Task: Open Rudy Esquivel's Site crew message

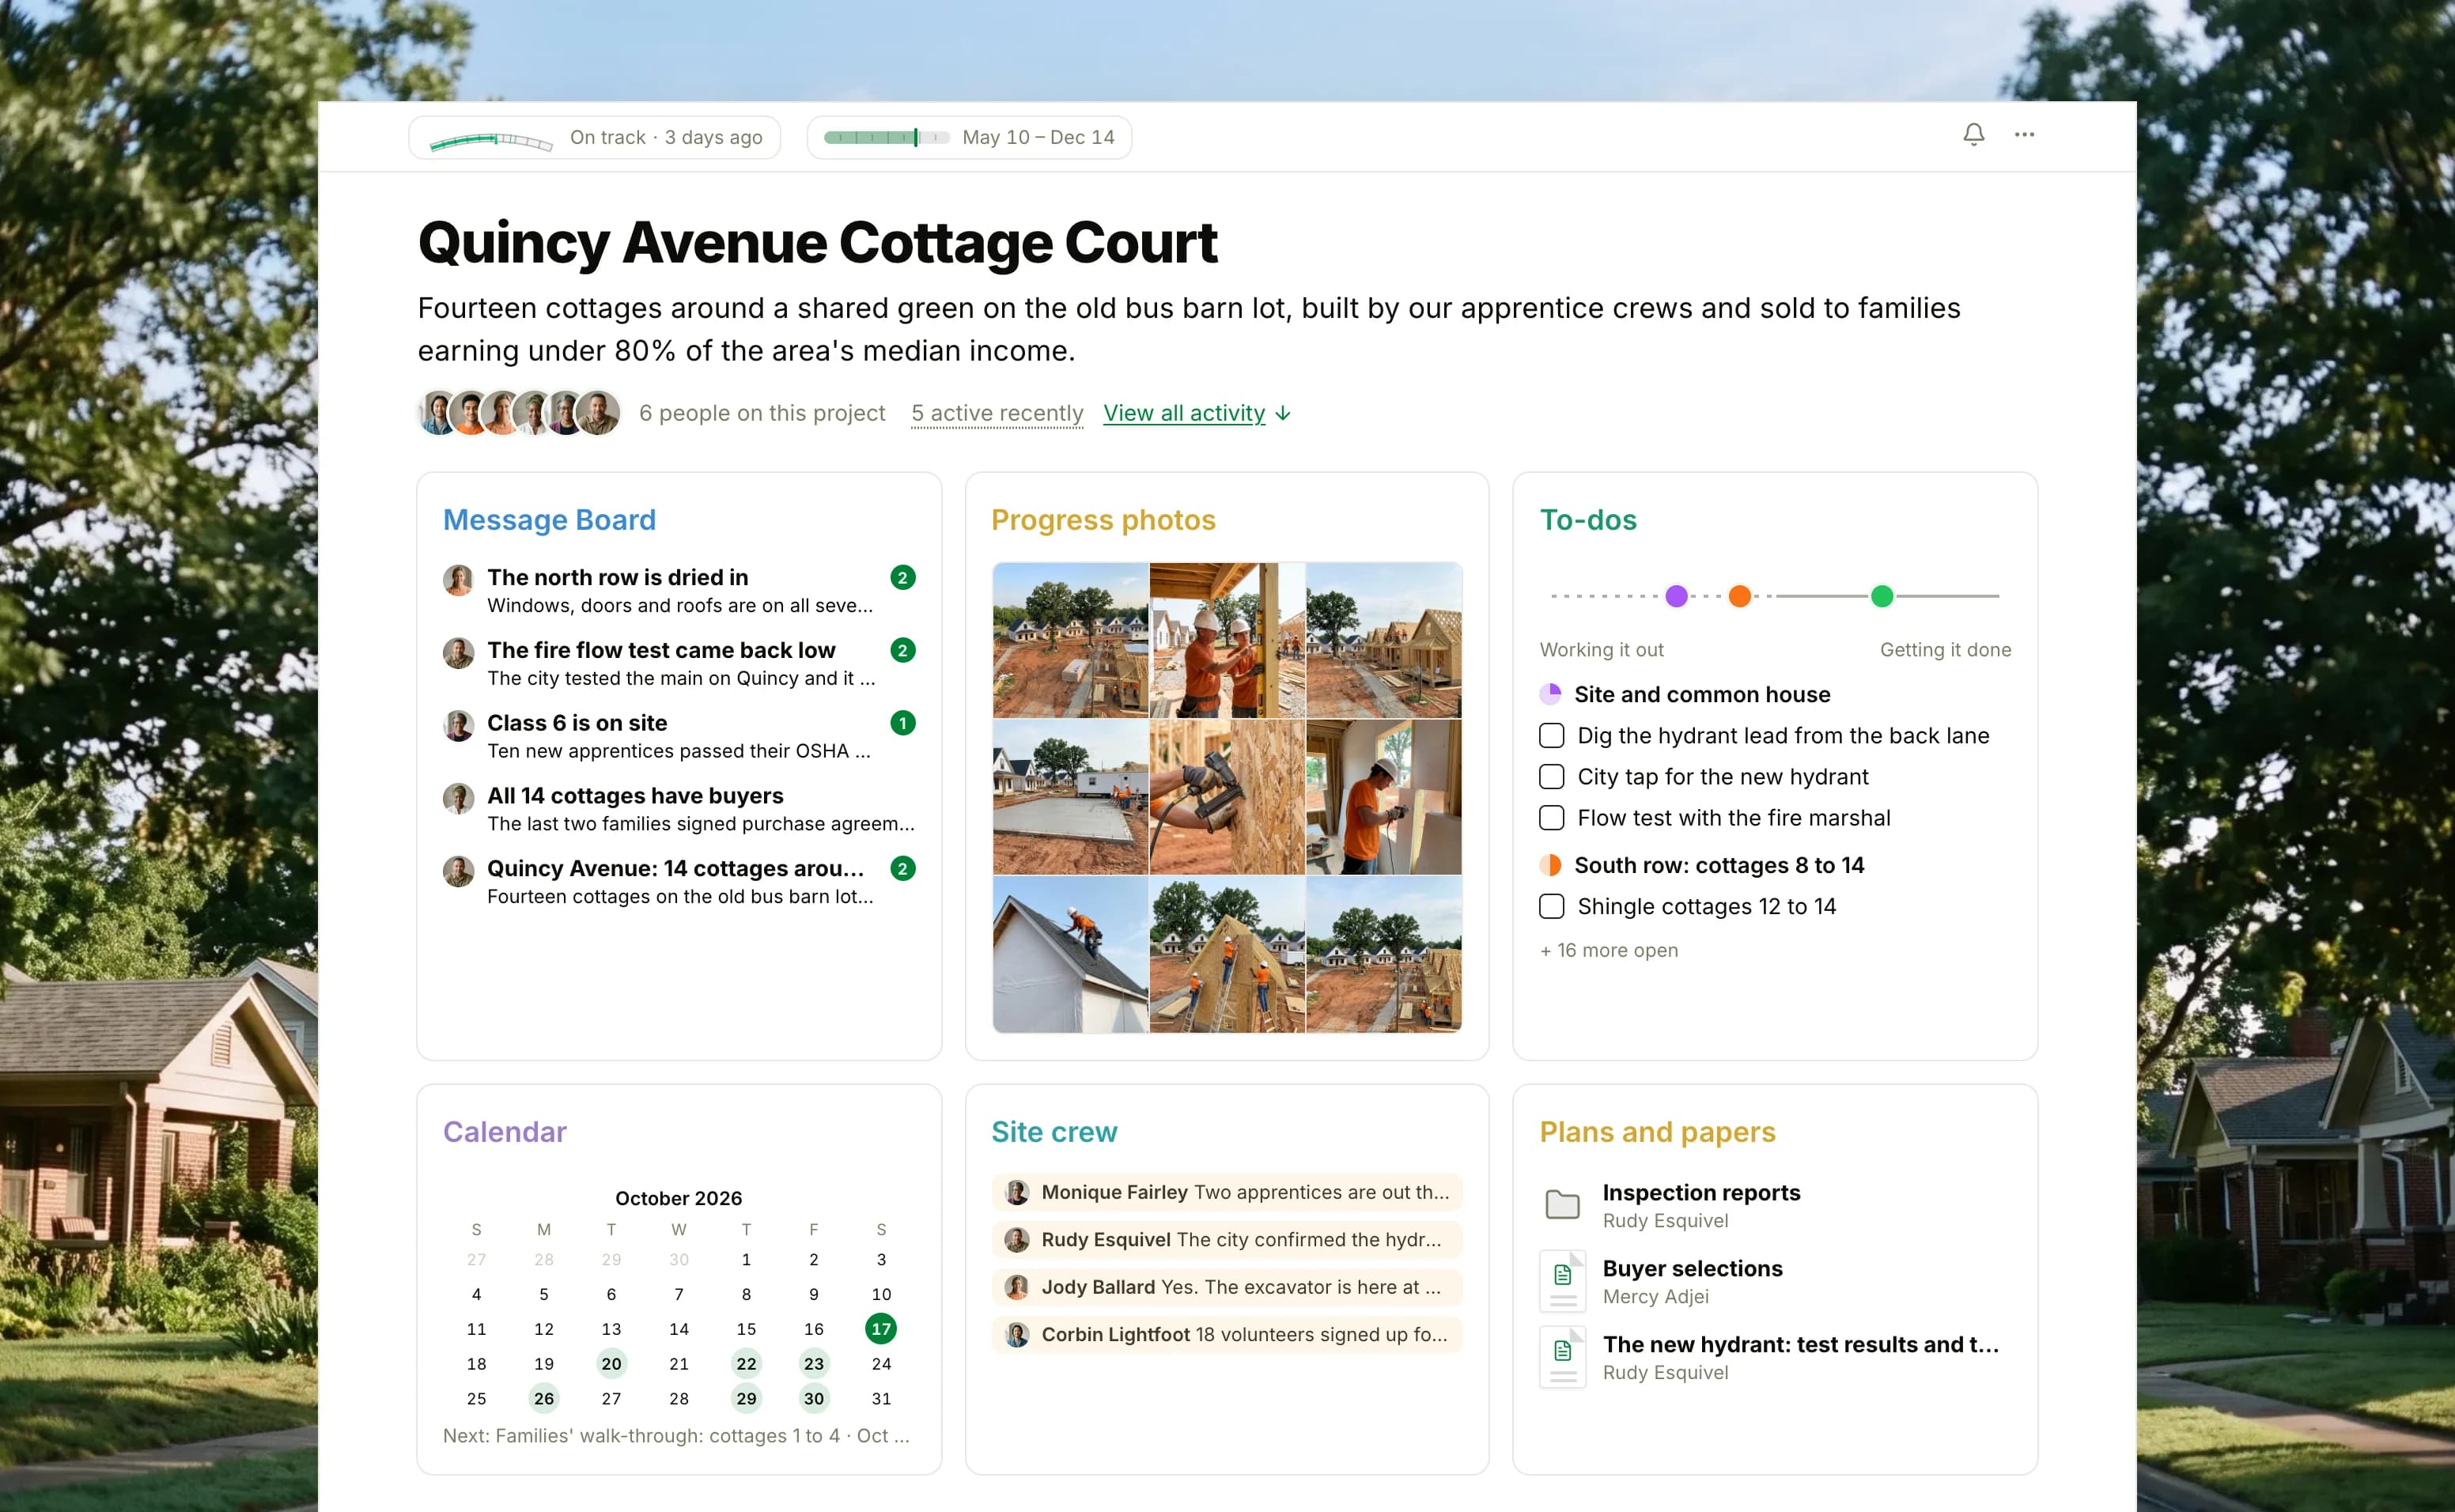Action: (x=1227, y=1240)
